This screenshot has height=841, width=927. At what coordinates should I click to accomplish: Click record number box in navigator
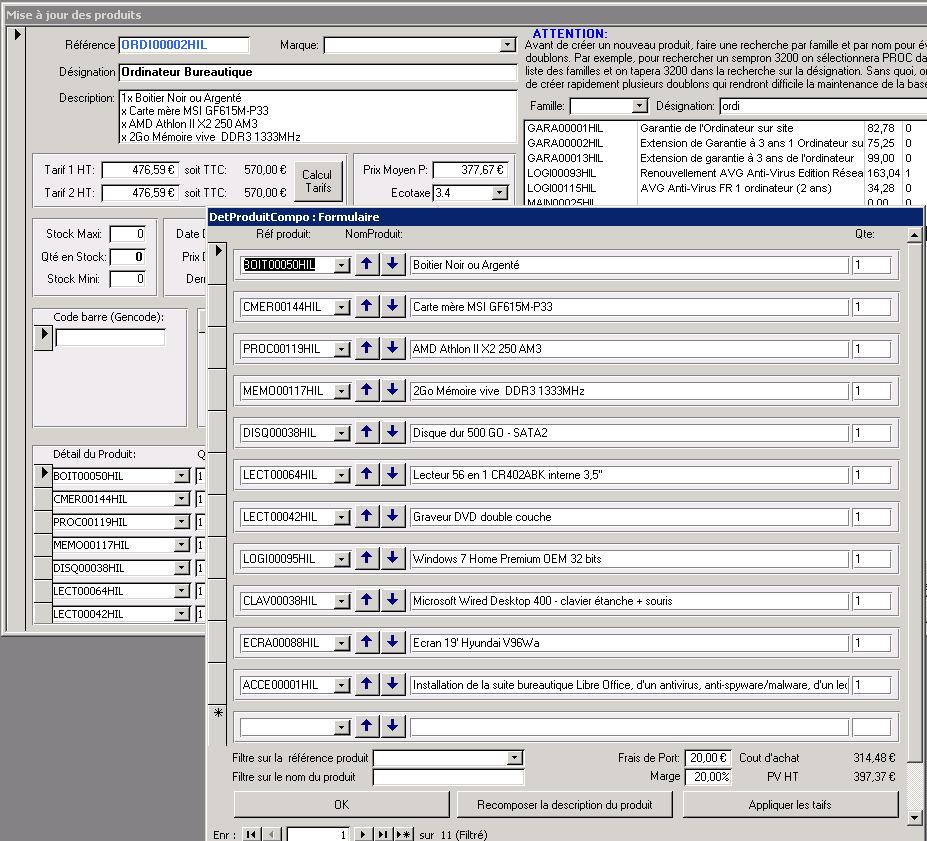click(x=318, y=834)
